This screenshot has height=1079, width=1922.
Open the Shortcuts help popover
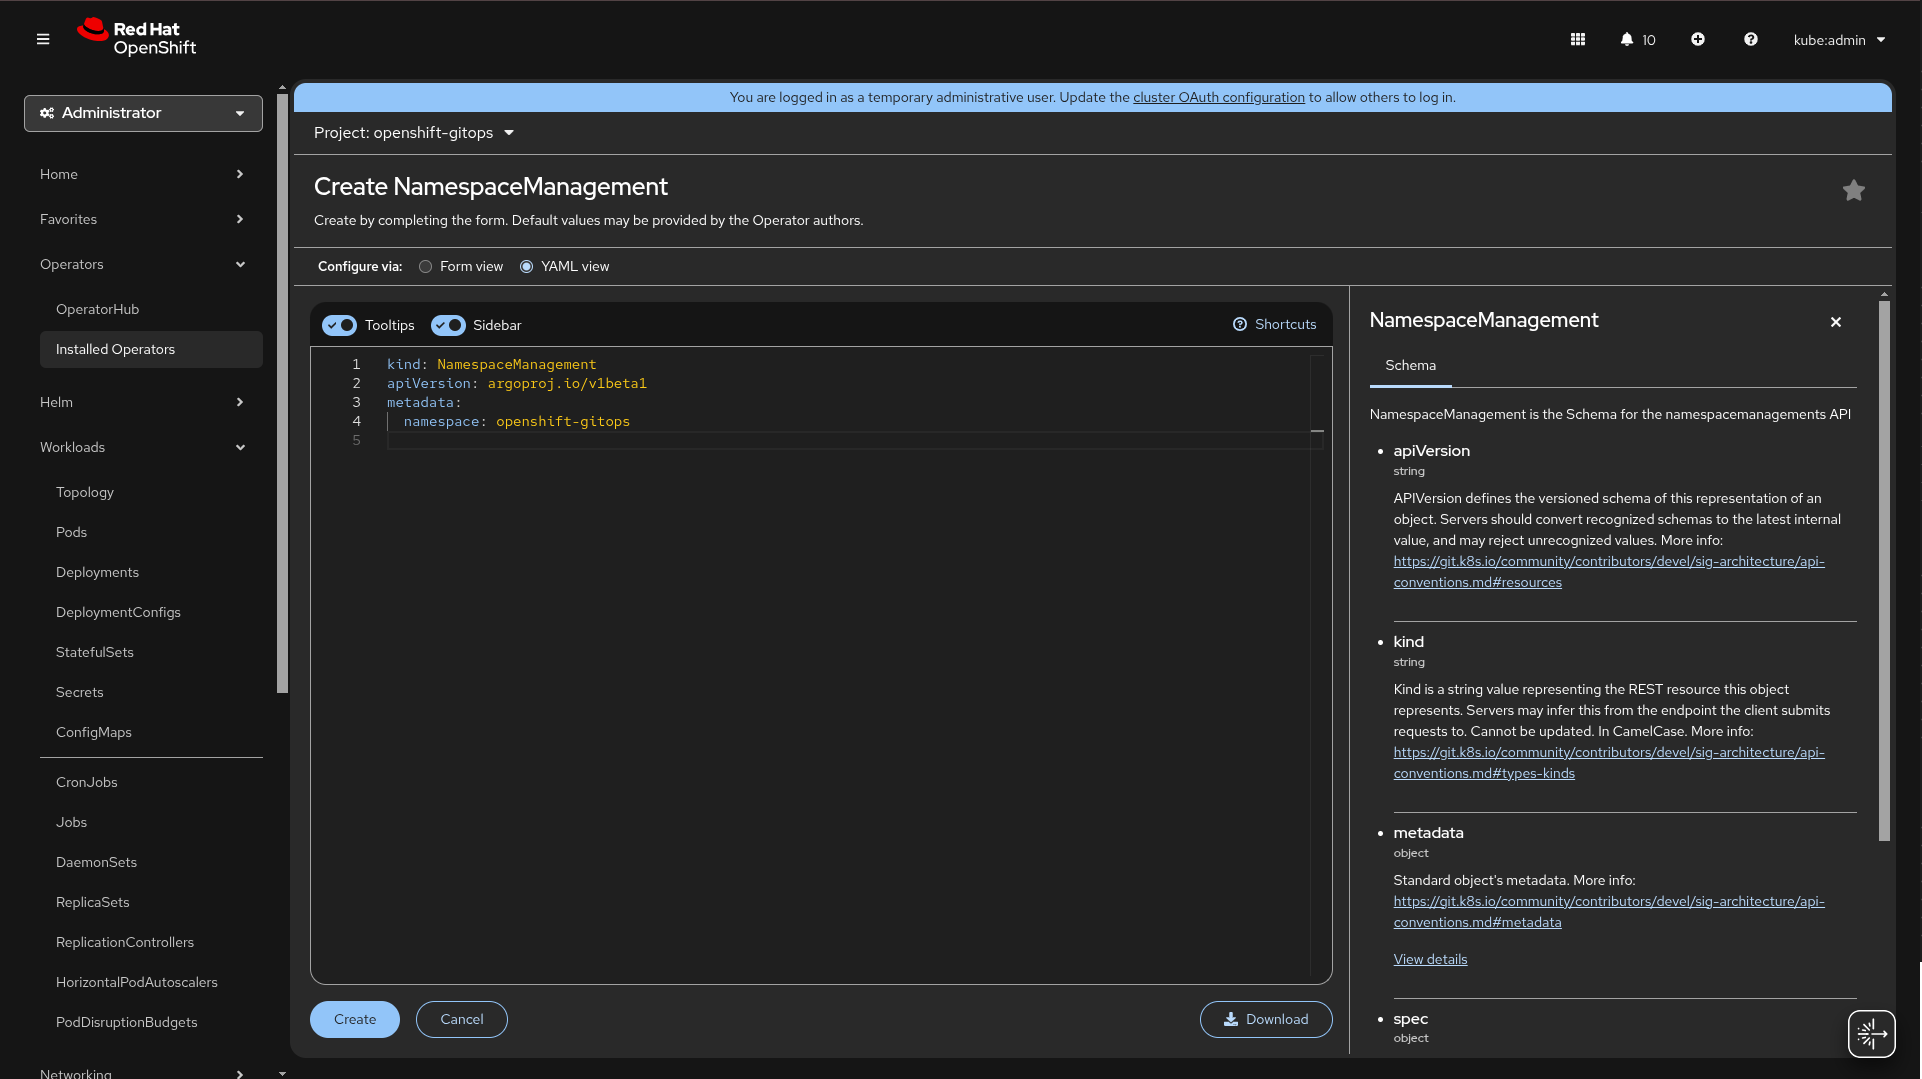point(1275,324)
